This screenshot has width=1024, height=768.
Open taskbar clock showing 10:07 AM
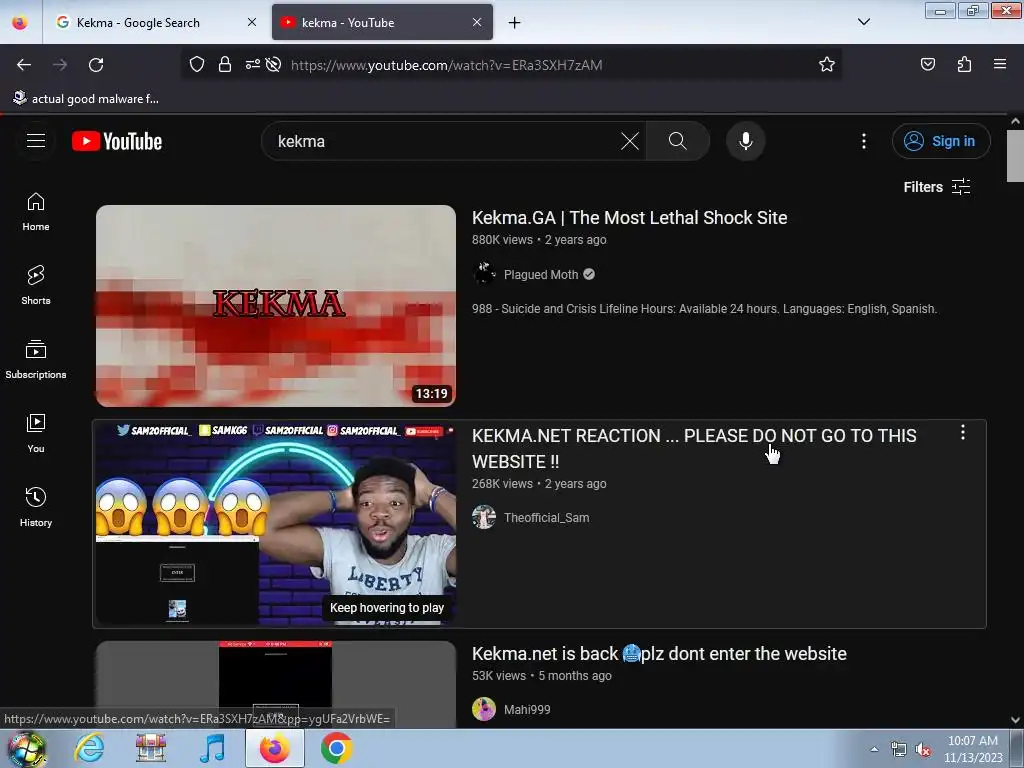click(973, 749)
